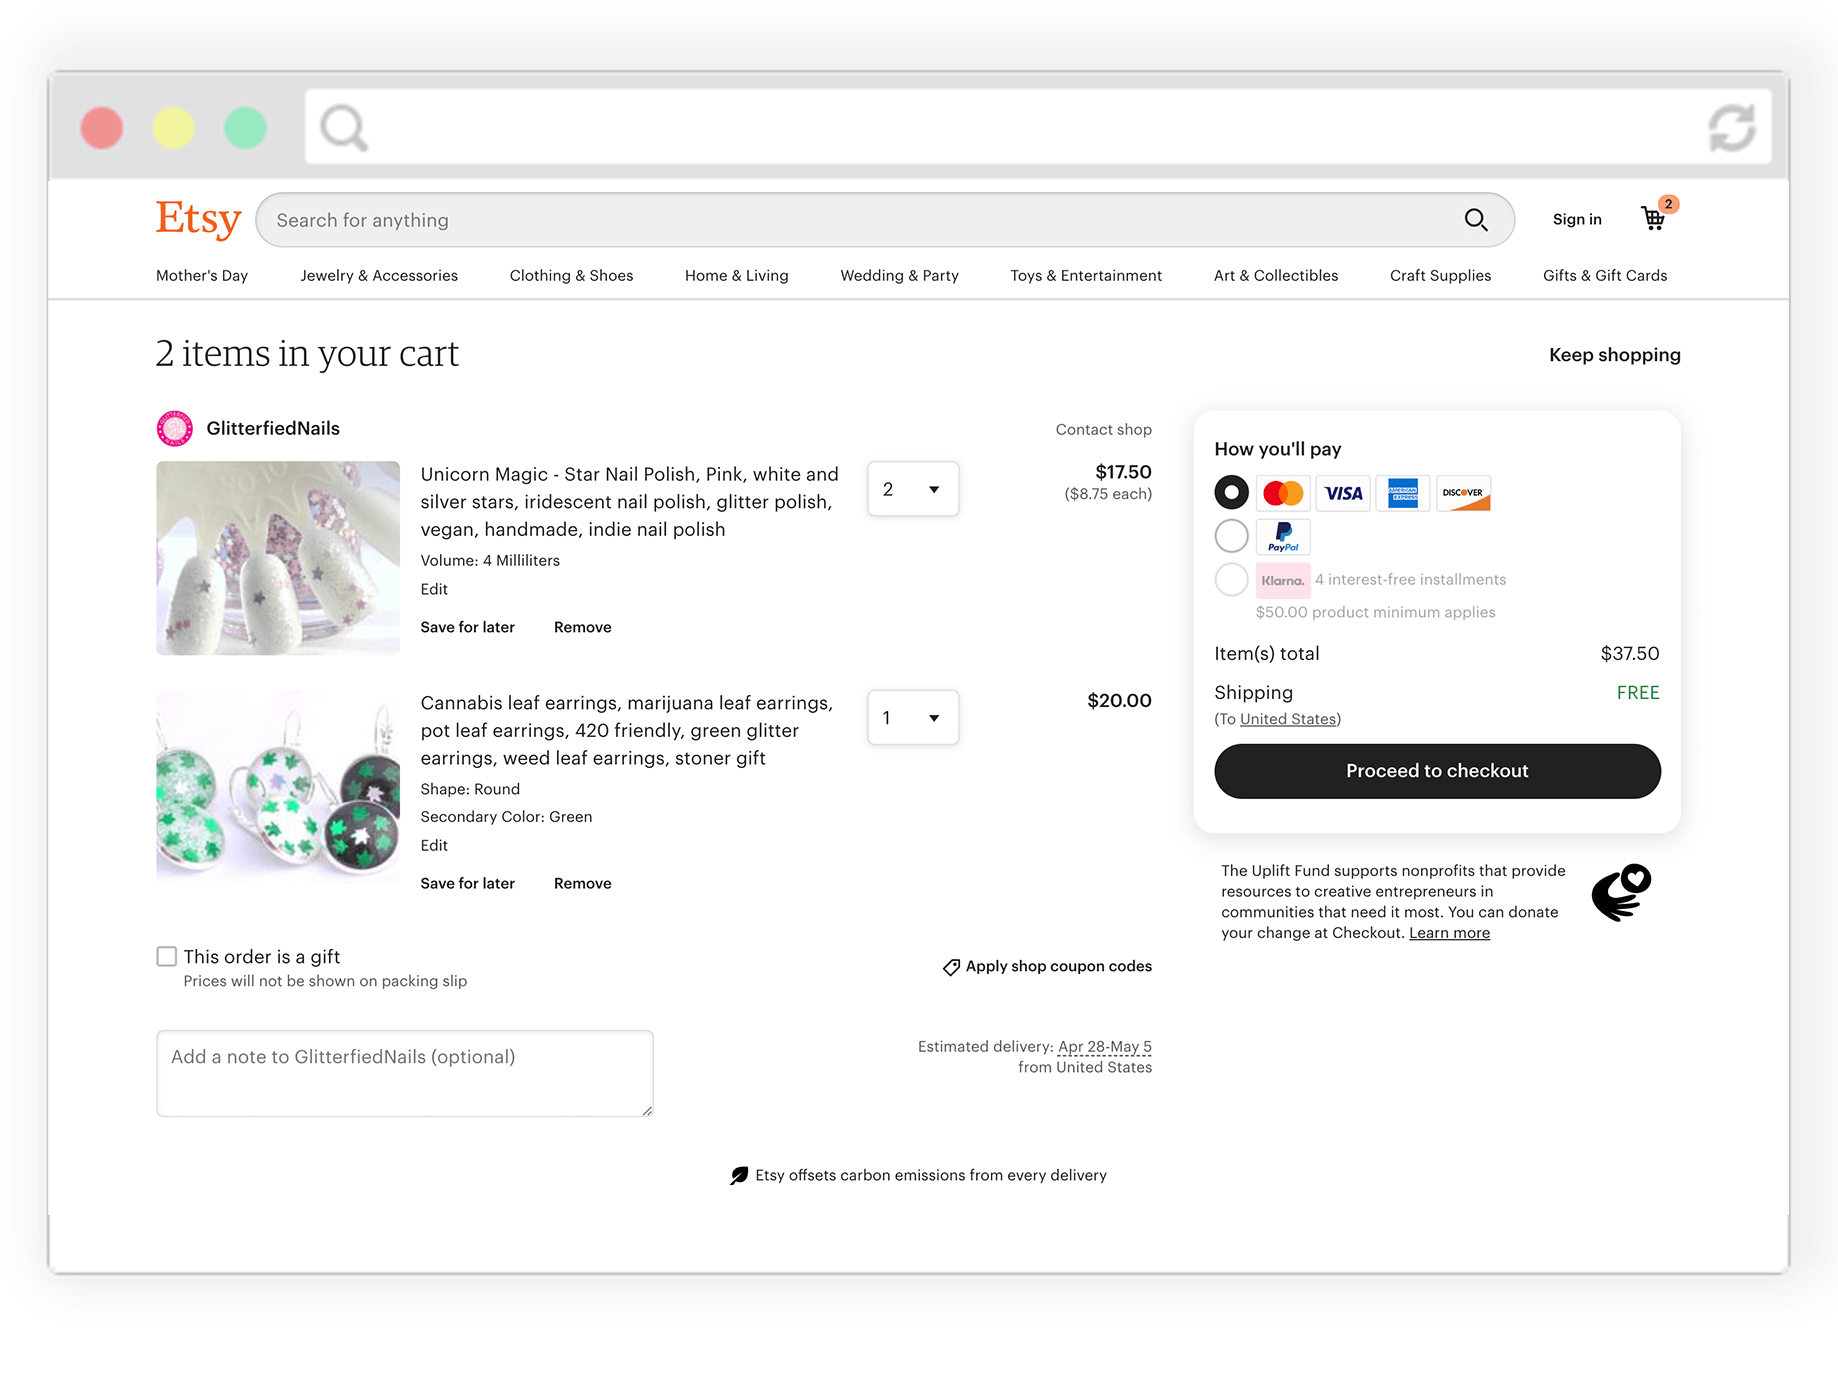The height and width of the screenshot is (1388, 1838).
Task: Open the Jewelry & Accessories menu
Action: [379, 275]
